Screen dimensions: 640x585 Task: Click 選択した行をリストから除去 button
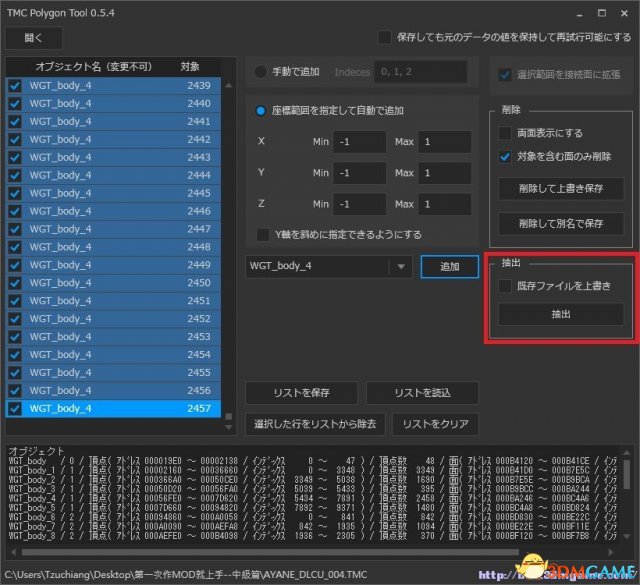pos(316,424)
